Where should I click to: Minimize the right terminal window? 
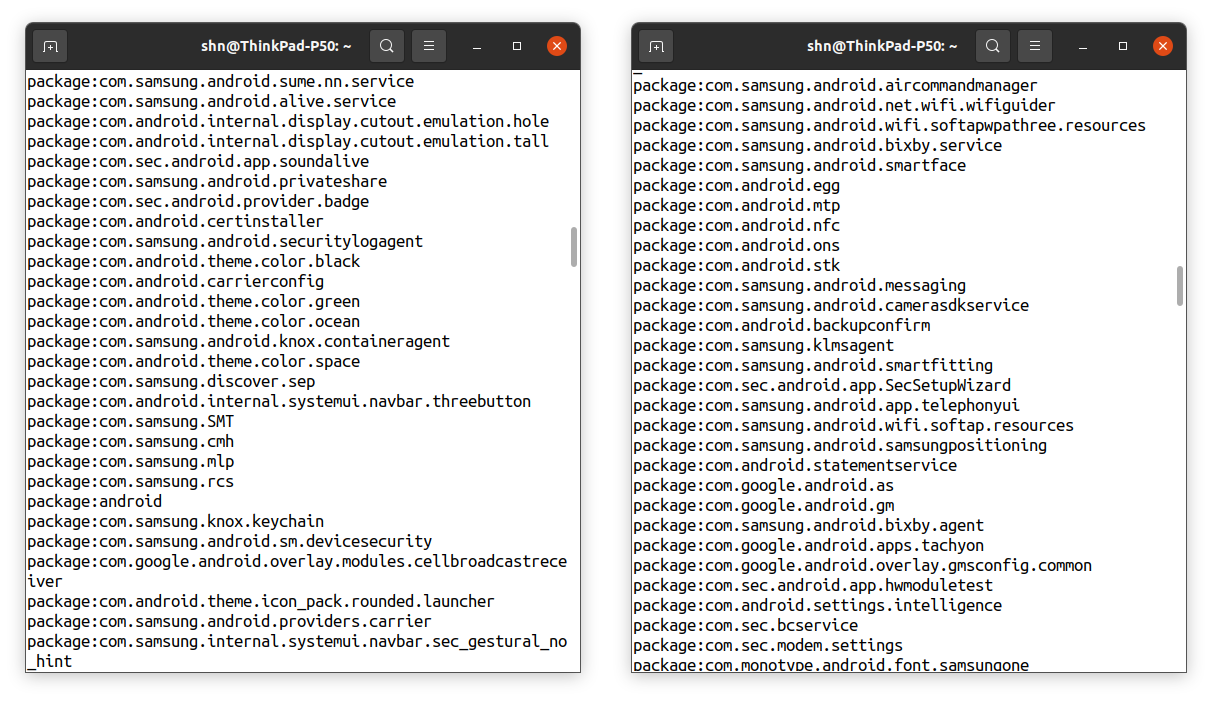pos(1084,46)
